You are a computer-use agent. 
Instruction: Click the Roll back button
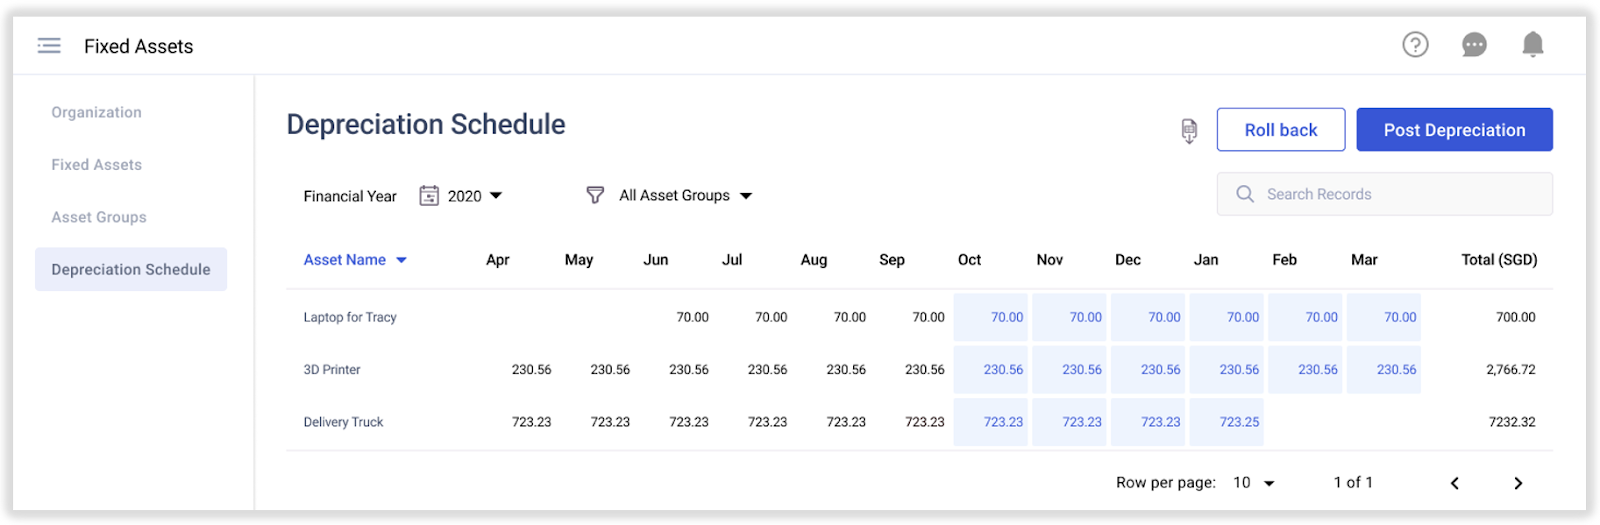point(1280,130)
